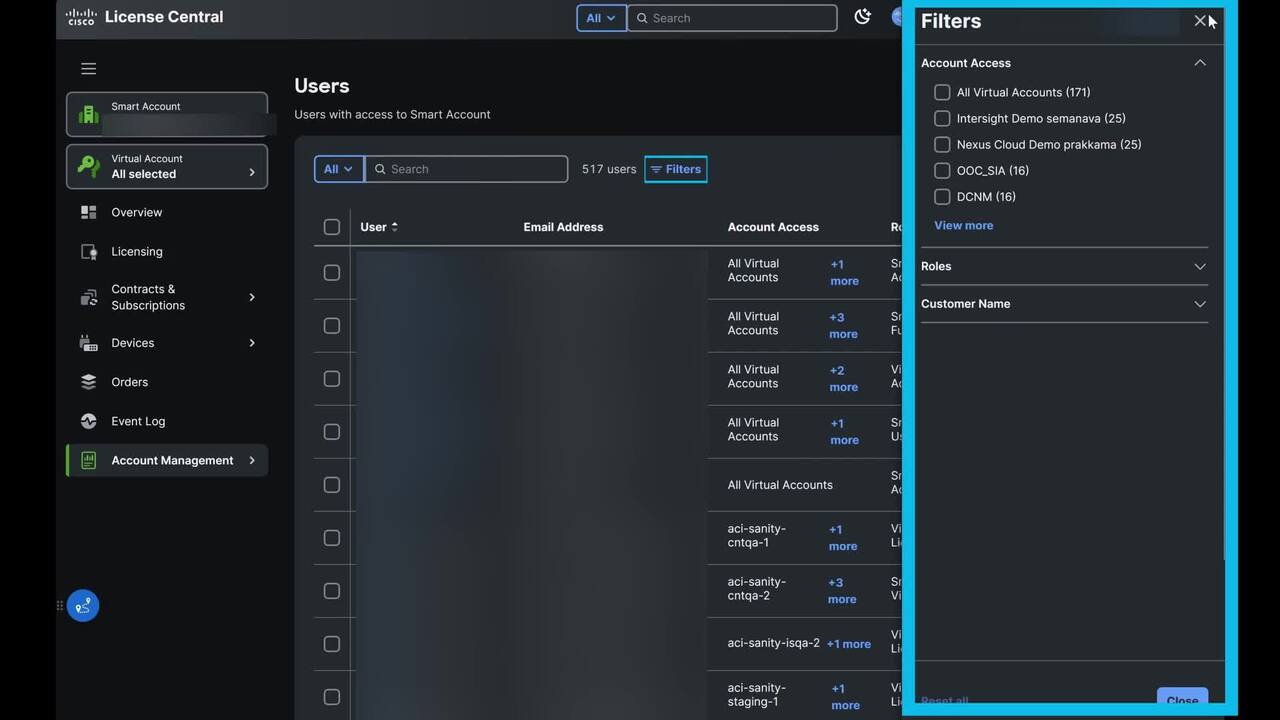The height and width of the screenshot is (720, 1280).
Task: Open the hamburger navigation menu
Action: coord(89,69)
